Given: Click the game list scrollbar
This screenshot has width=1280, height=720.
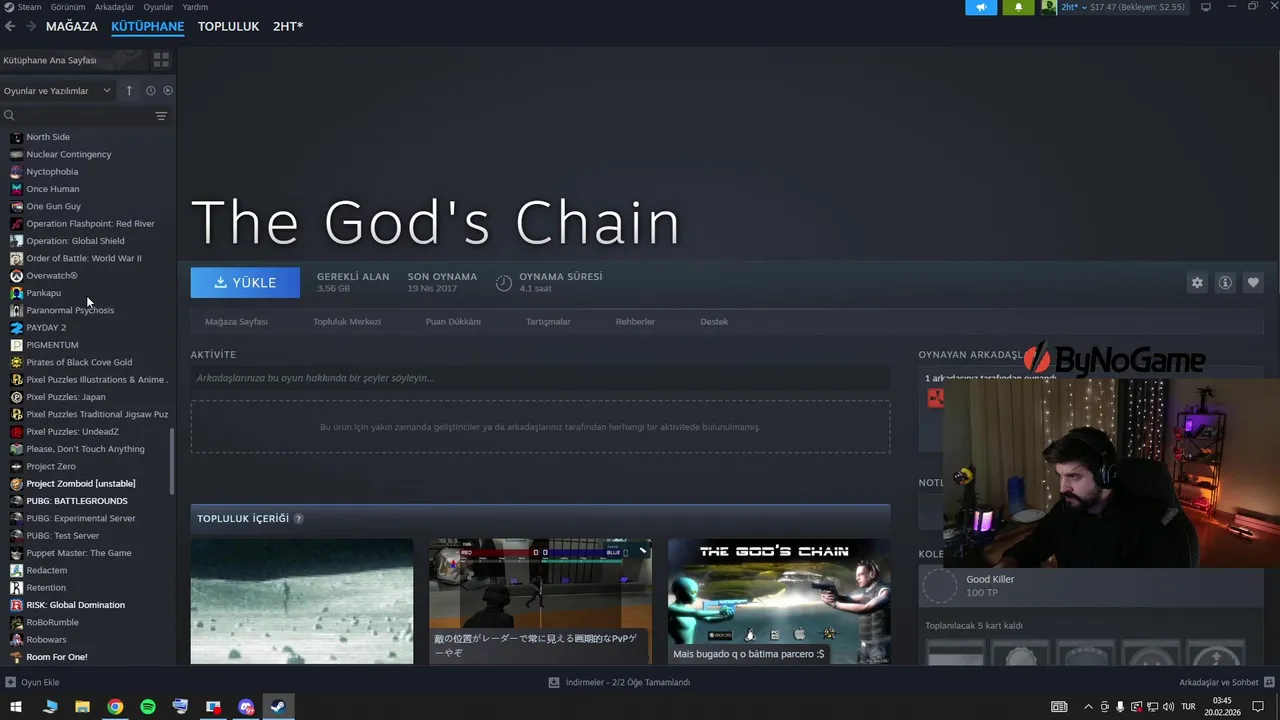Looking at the screenshot, I should (173, 461).
